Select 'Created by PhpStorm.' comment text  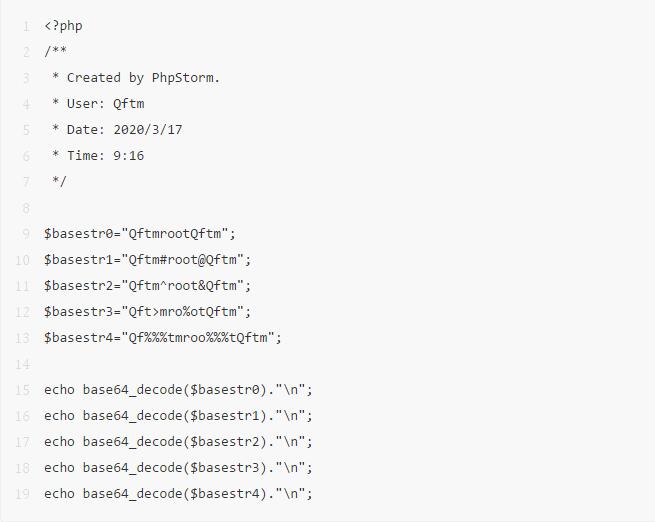[143, 78]
